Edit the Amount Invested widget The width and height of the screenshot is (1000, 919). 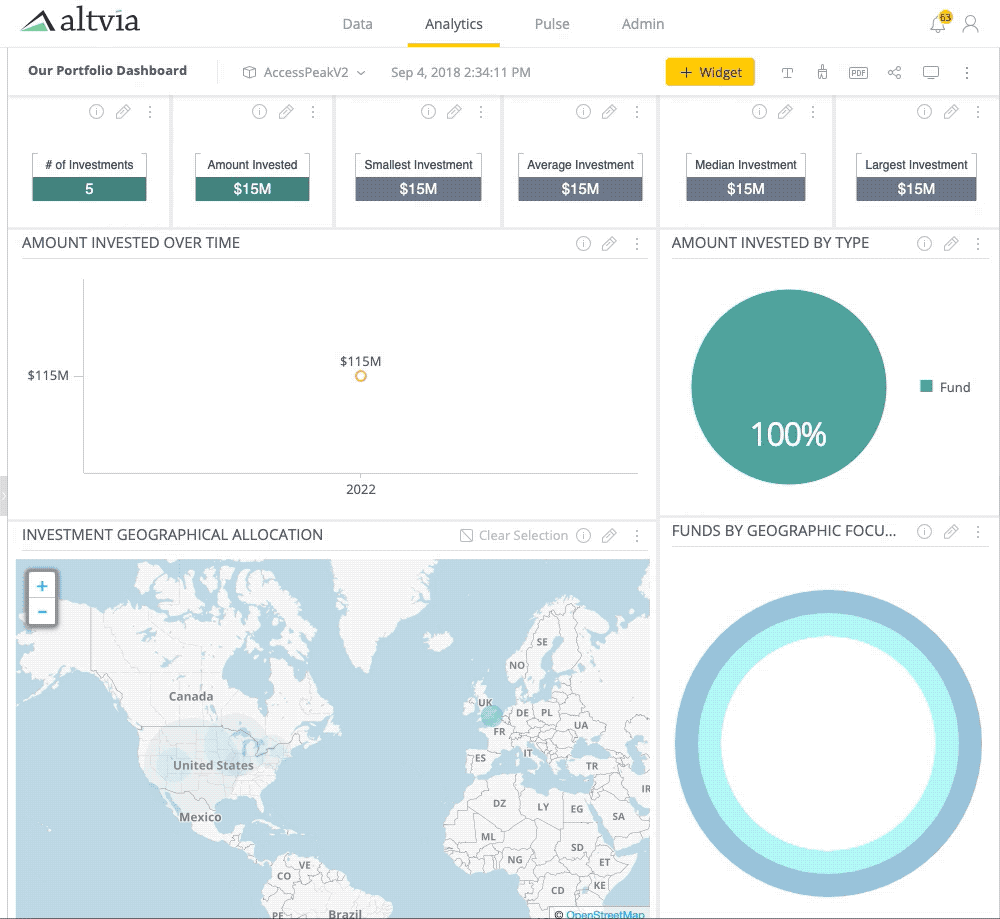point(286,112)
